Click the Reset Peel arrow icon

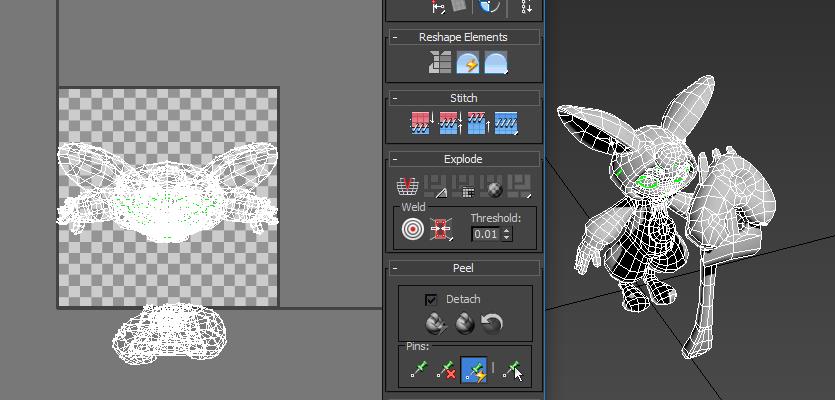(492, 323)
